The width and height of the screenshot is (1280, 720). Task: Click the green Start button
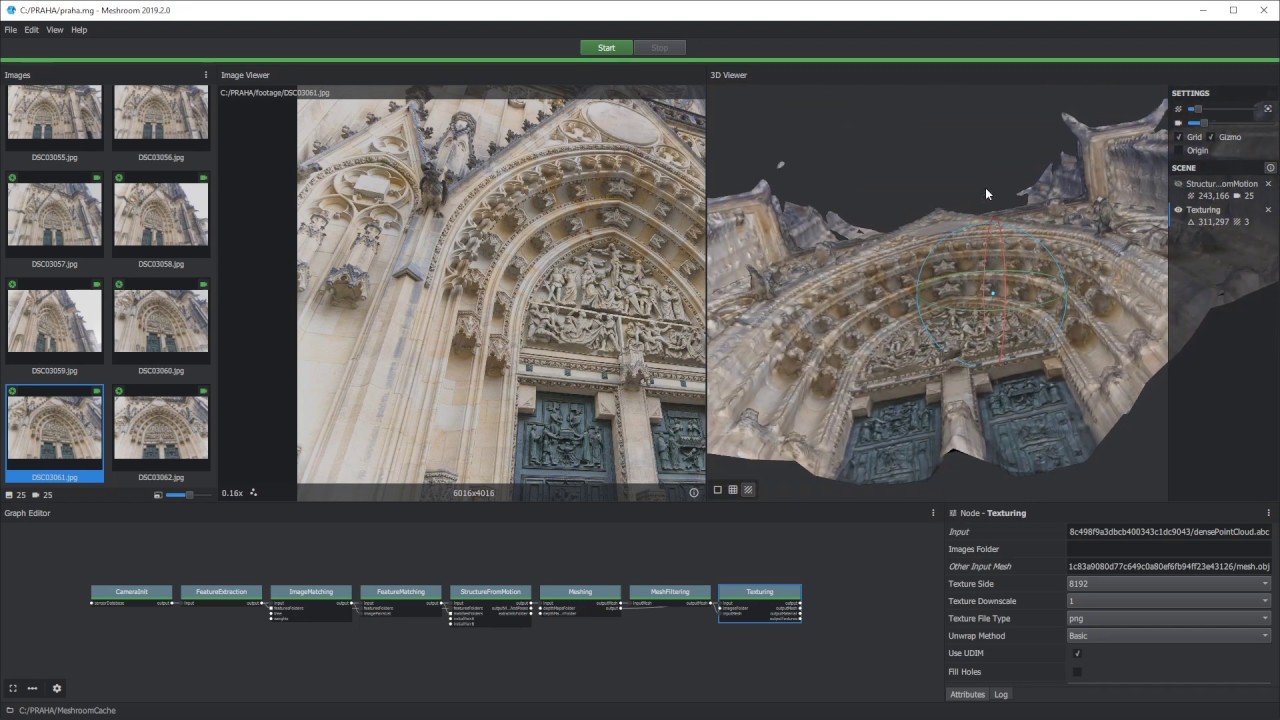point(606,48)
